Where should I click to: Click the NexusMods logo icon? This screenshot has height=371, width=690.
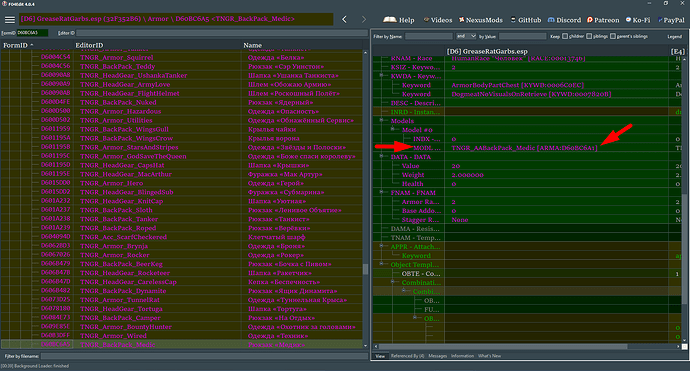click(x=462, y=20)
